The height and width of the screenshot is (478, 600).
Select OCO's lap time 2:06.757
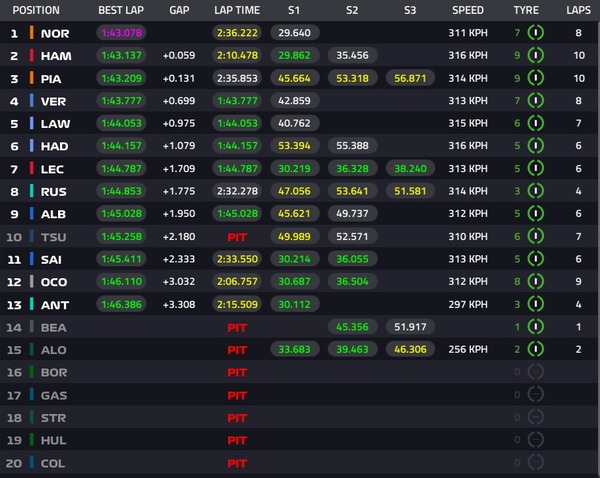237,282
